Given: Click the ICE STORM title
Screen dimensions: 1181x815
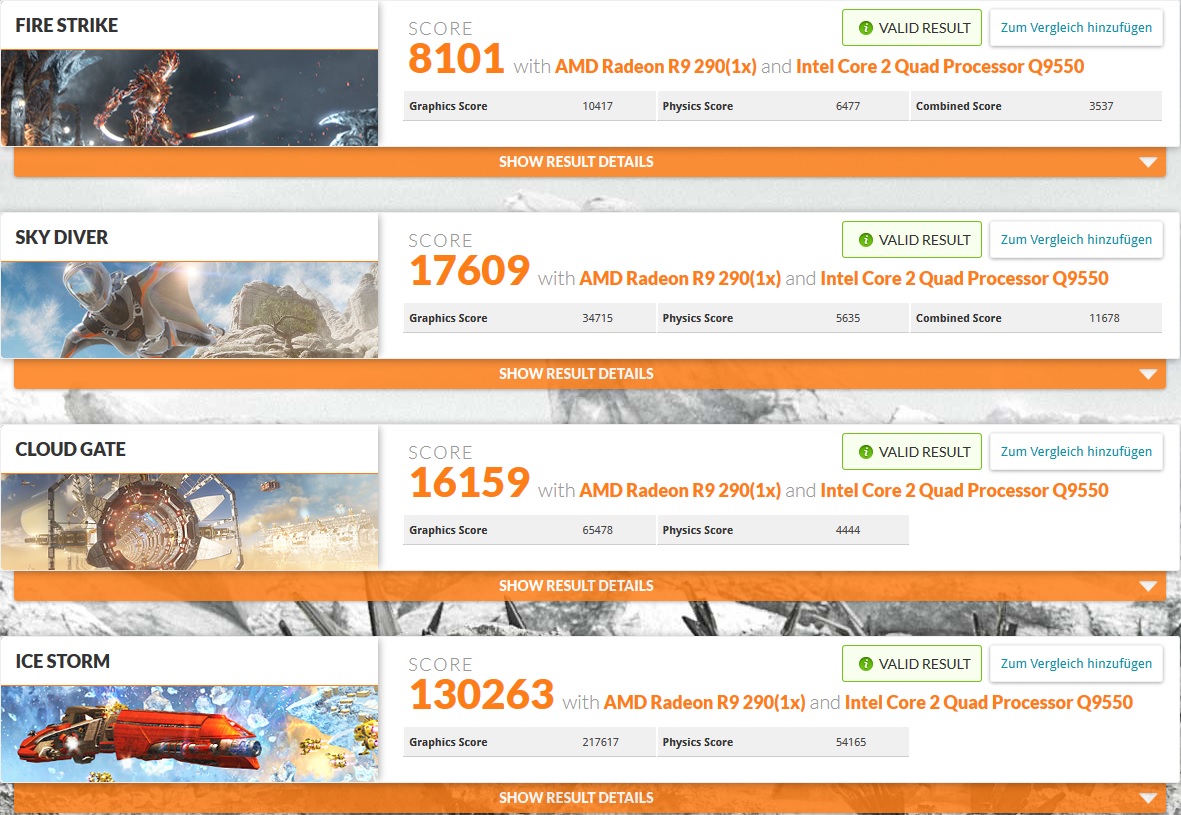Looking at the screenshot, I should pos(63,661).
